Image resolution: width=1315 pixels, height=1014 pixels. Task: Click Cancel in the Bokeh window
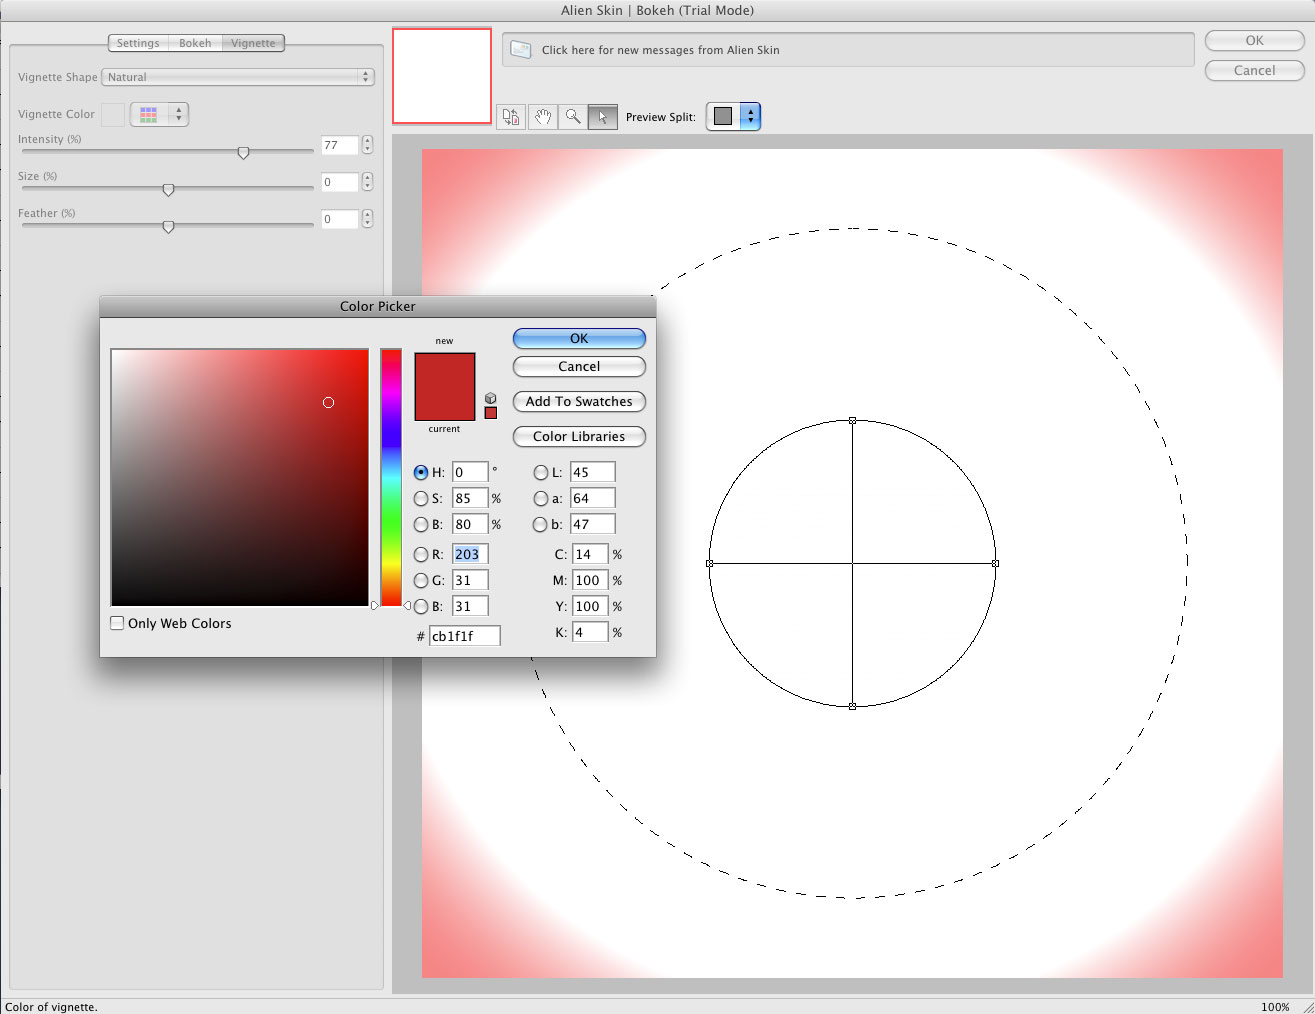(1254, 71)
